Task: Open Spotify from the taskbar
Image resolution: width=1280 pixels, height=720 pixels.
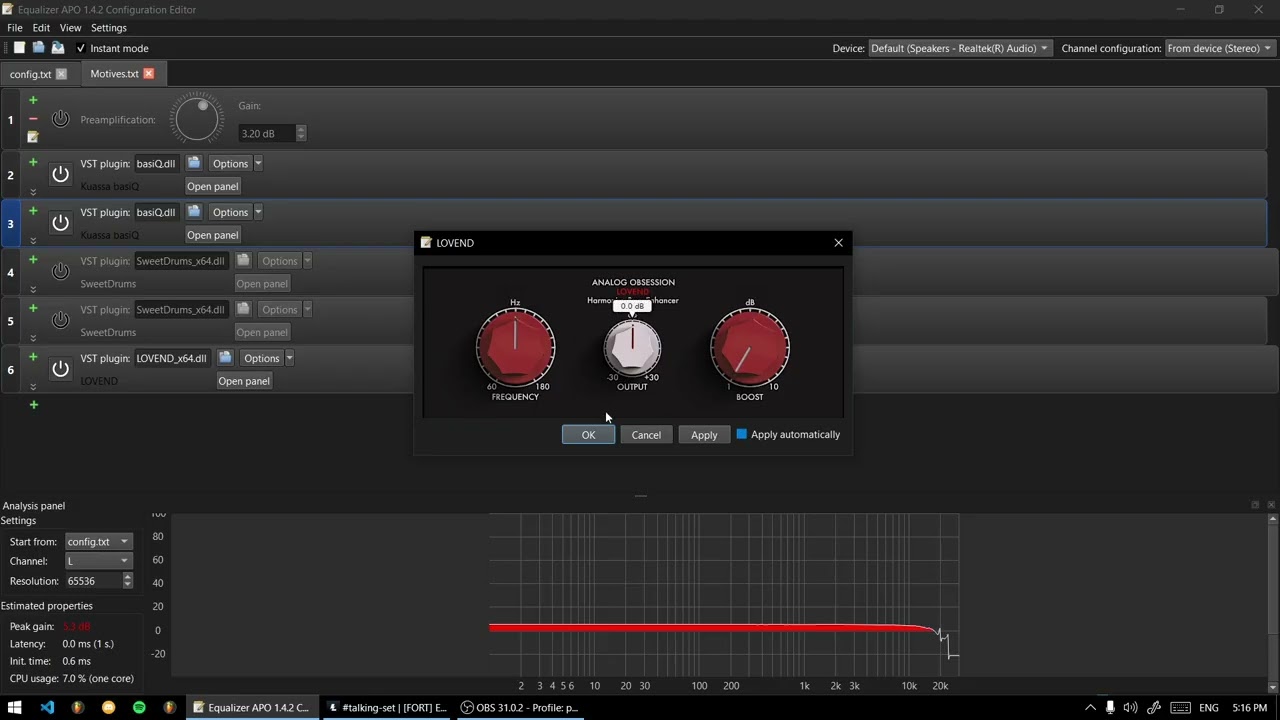Action: coord(139,708)
